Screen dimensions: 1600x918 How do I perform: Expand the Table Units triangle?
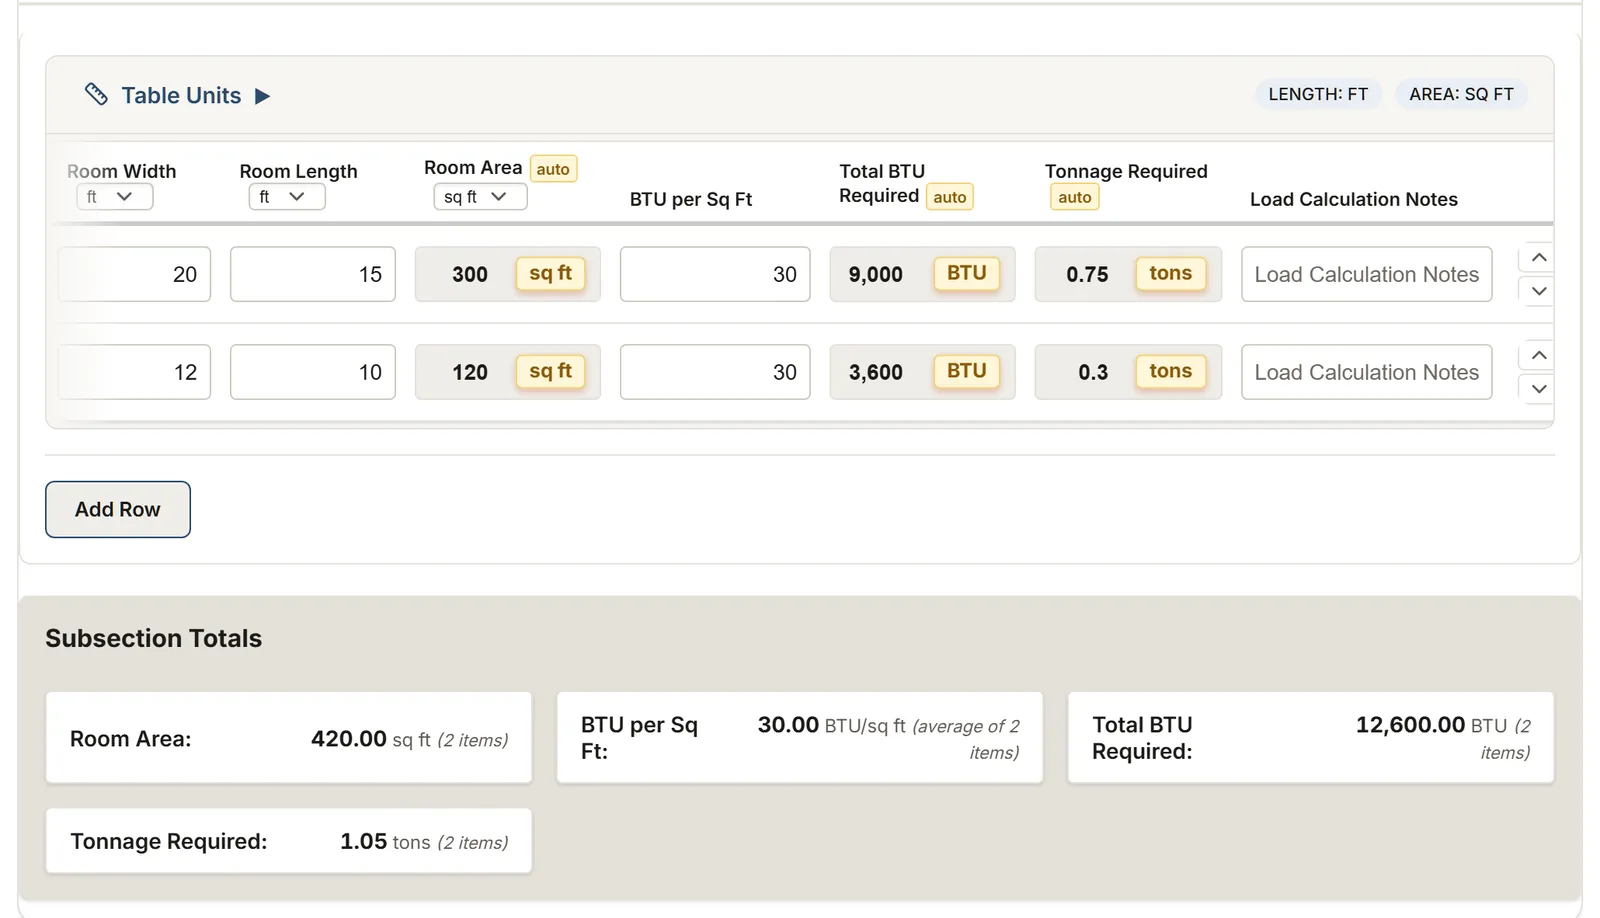(262, 96)
